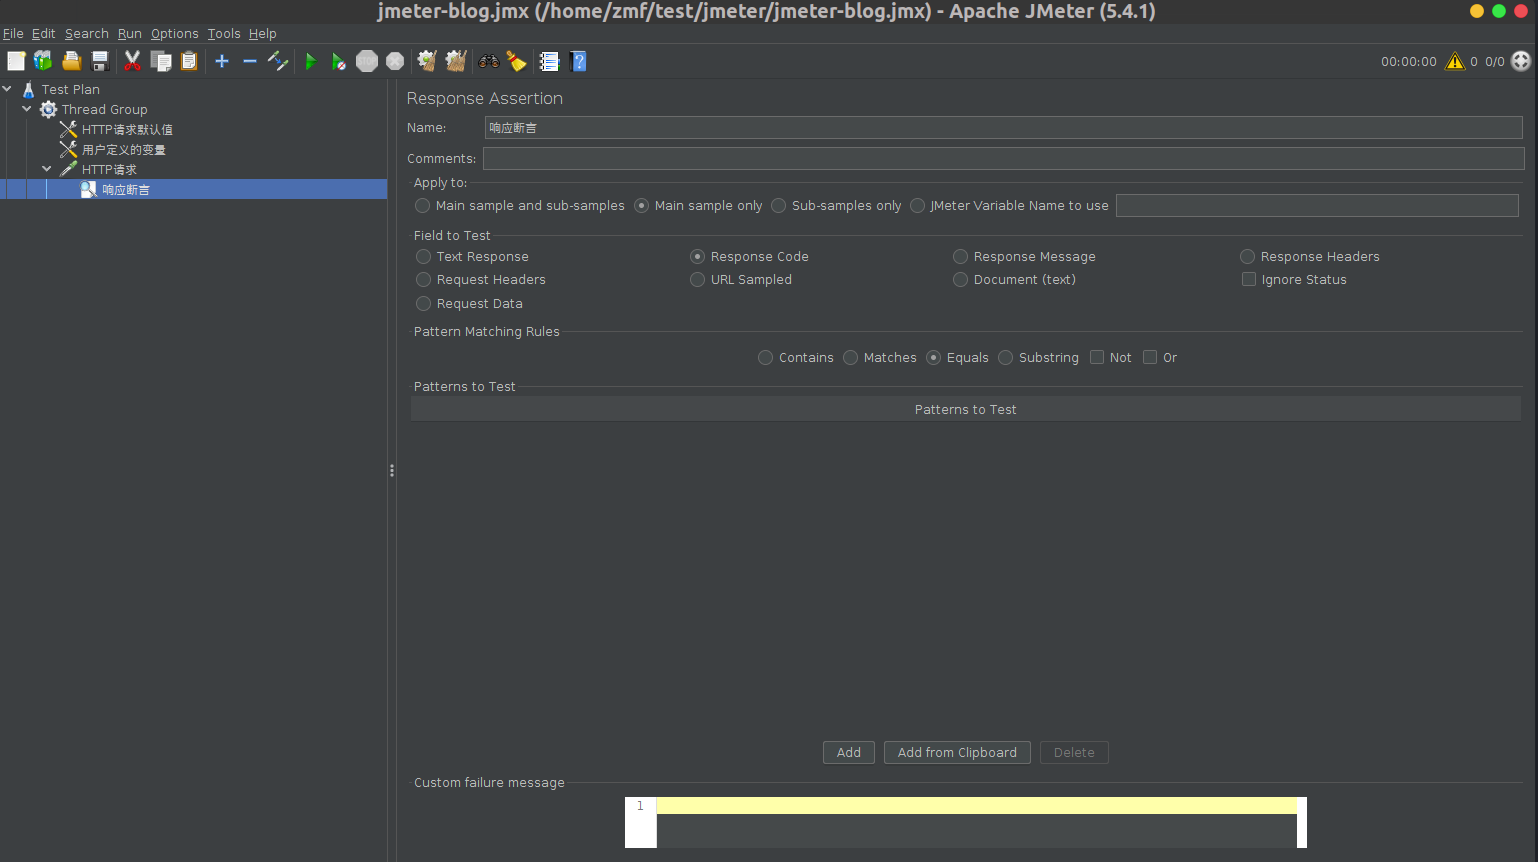This screenshot has width=1538, height=862.
Task: Select the Equals matching rule
Action: (958, 358)
